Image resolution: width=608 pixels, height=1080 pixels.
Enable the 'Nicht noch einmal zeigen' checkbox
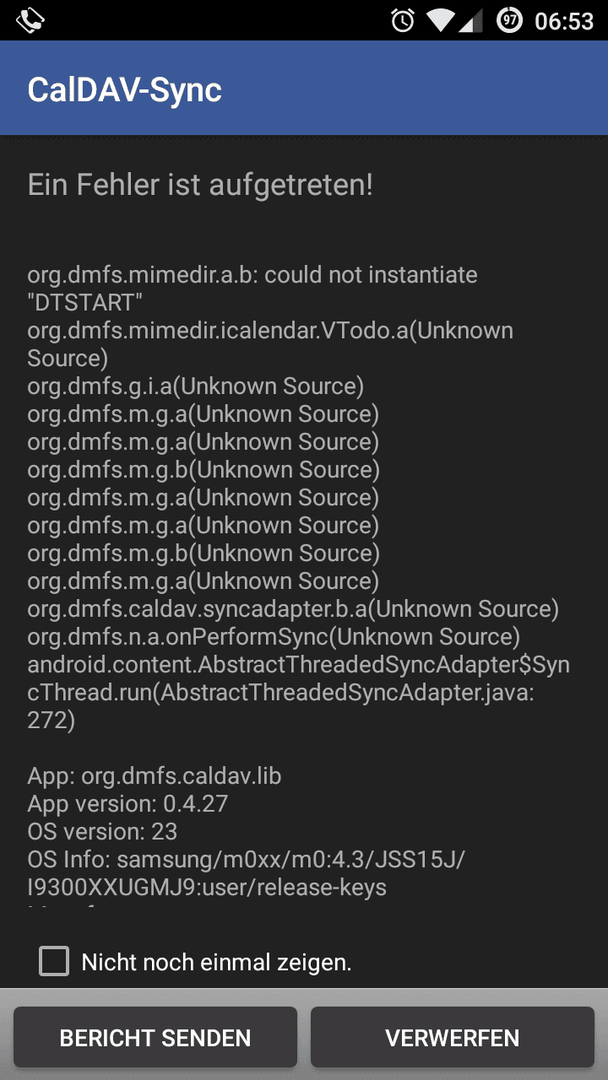[54, 961]
